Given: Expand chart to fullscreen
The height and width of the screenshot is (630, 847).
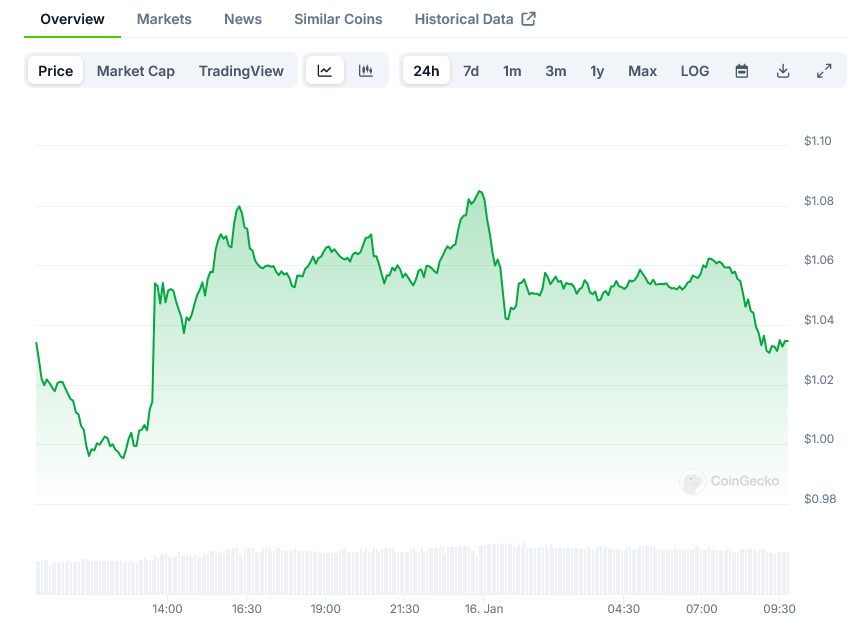Looking at the screenshot, I should click(824, 71).
